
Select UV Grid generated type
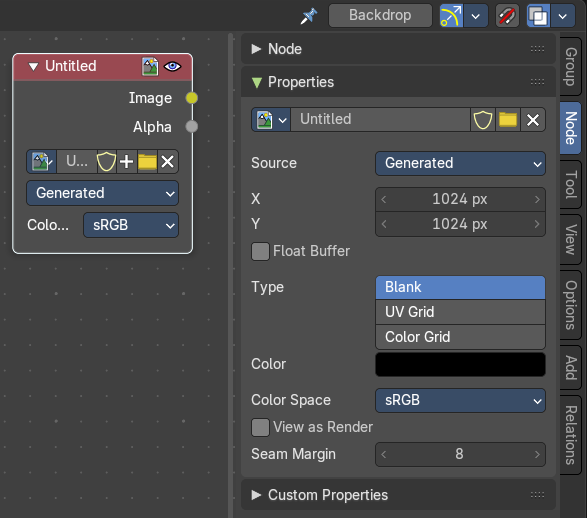pos(460,312)
